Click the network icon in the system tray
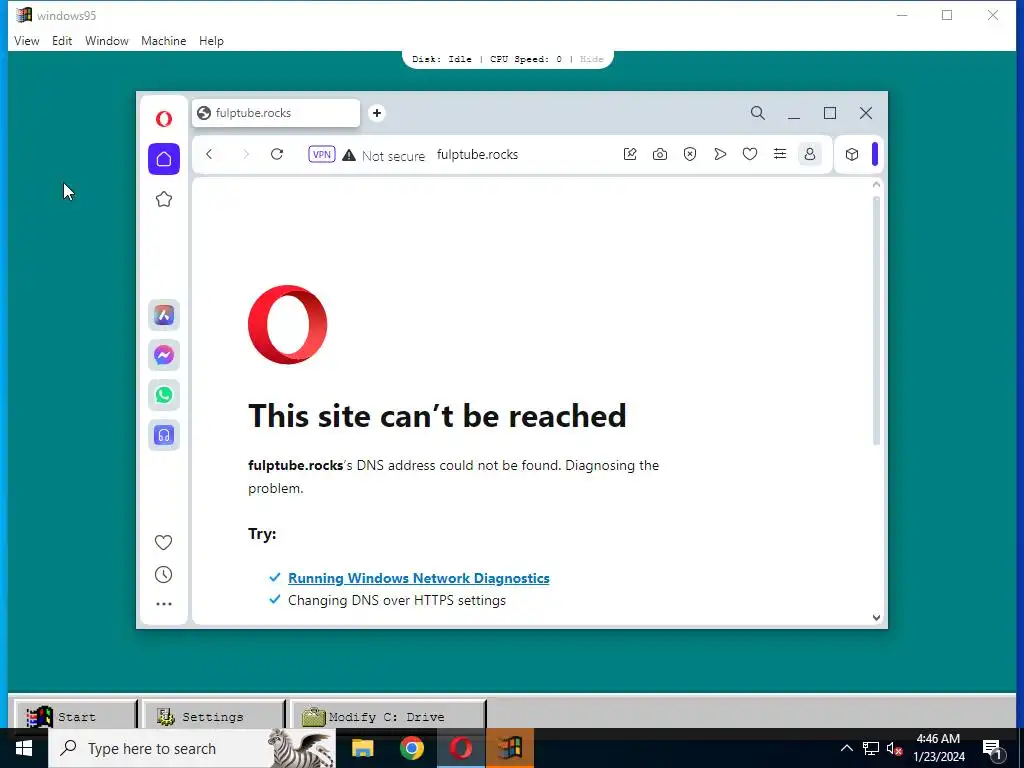This screenshot has width=1024, height=768. (871, 748)
